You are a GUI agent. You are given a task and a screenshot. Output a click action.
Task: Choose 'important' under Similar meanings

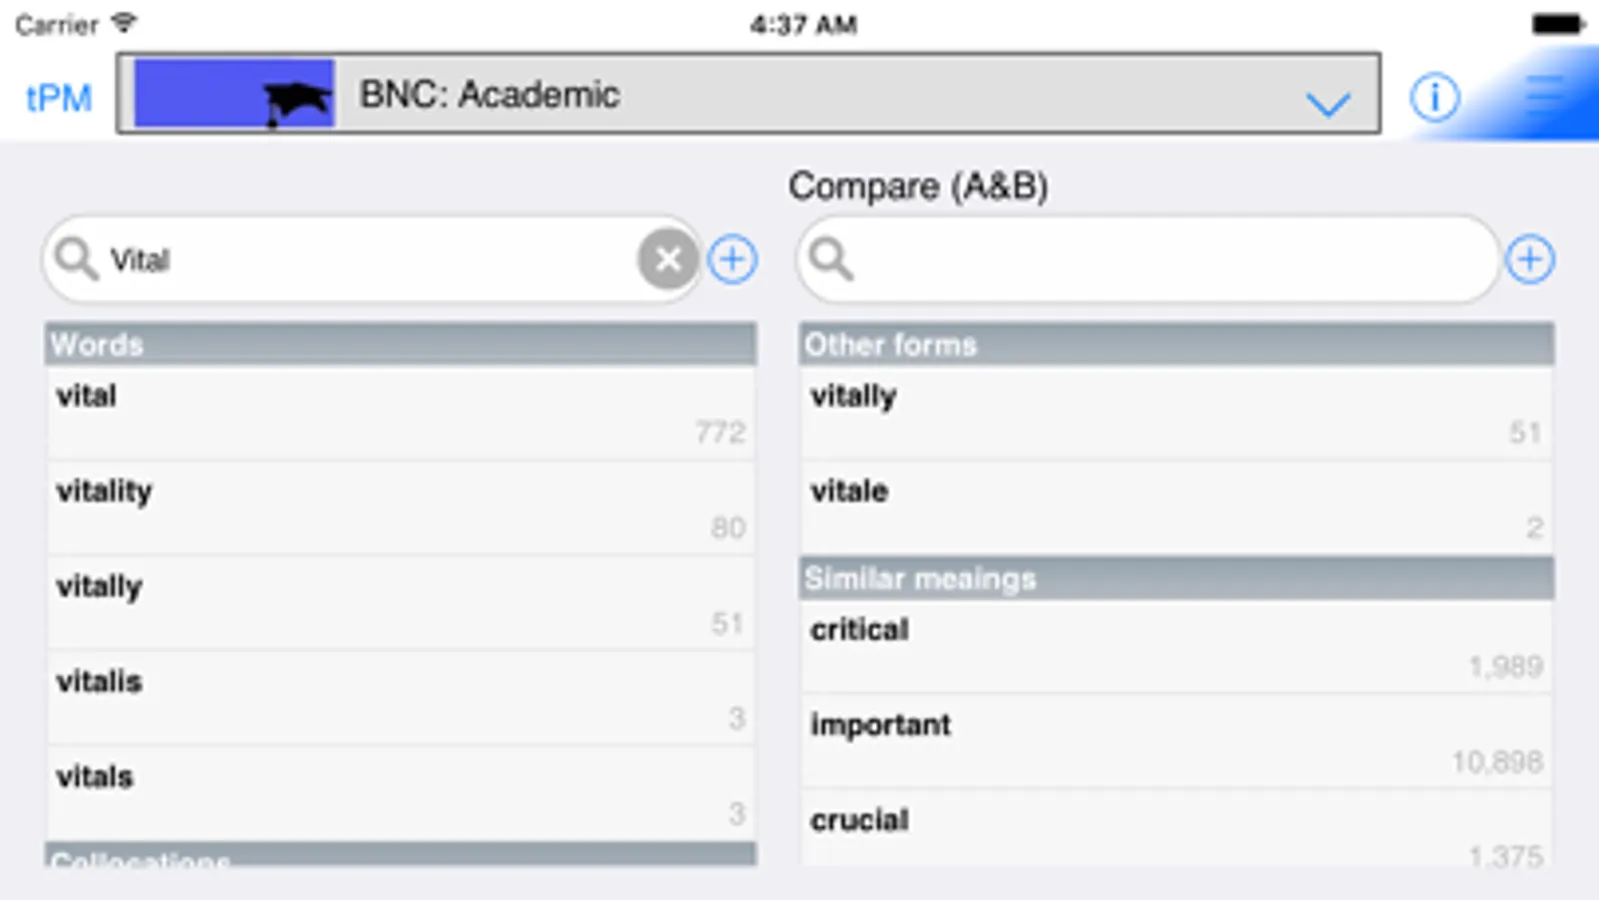1175,741
